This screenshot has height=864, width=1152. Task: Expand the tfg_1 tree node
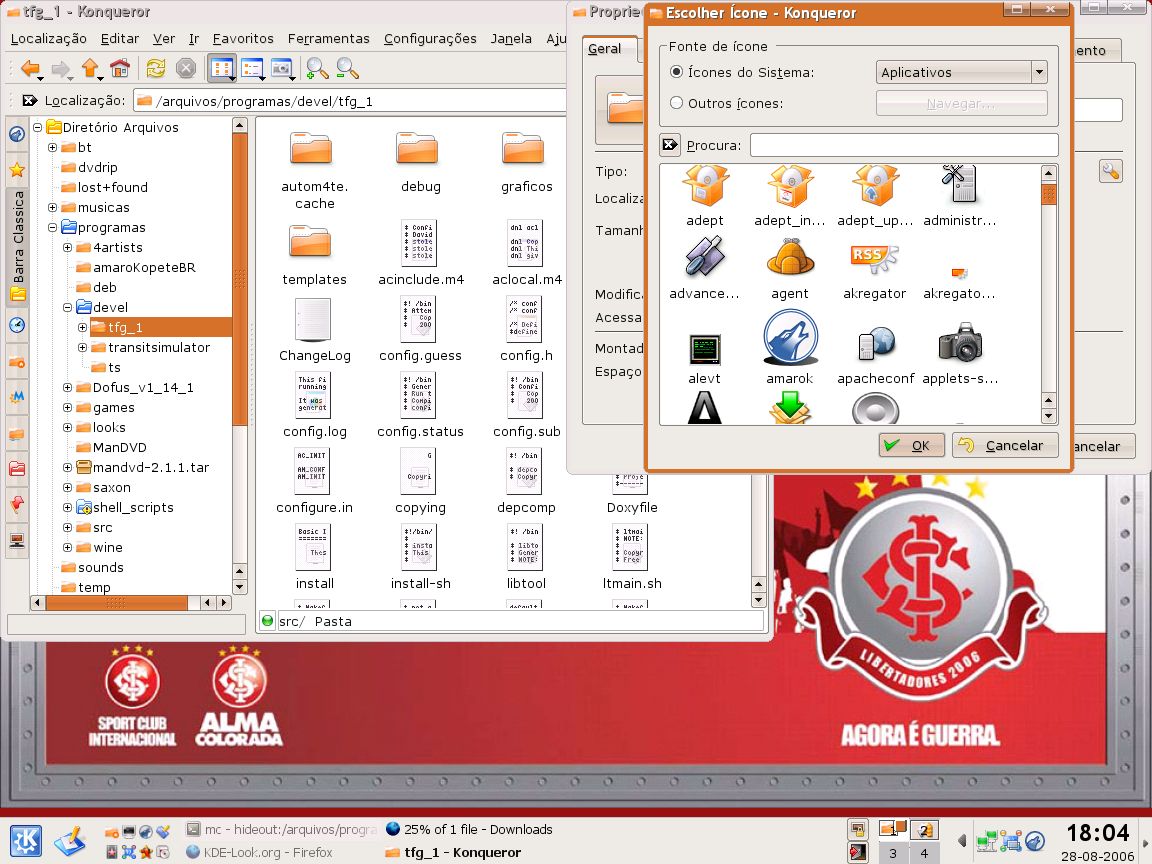coord(82,327)
